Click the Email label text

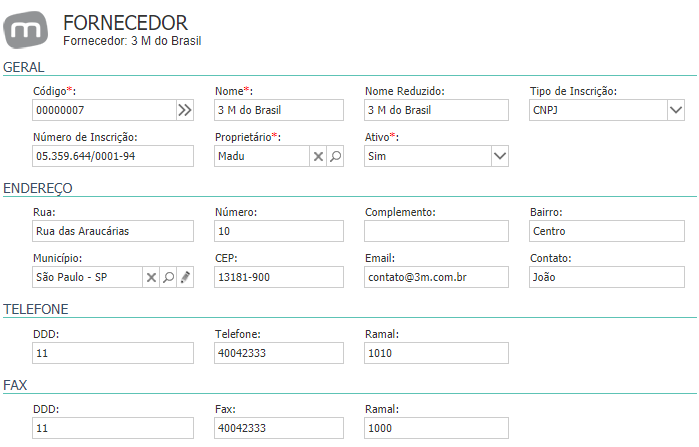point(380,258)
